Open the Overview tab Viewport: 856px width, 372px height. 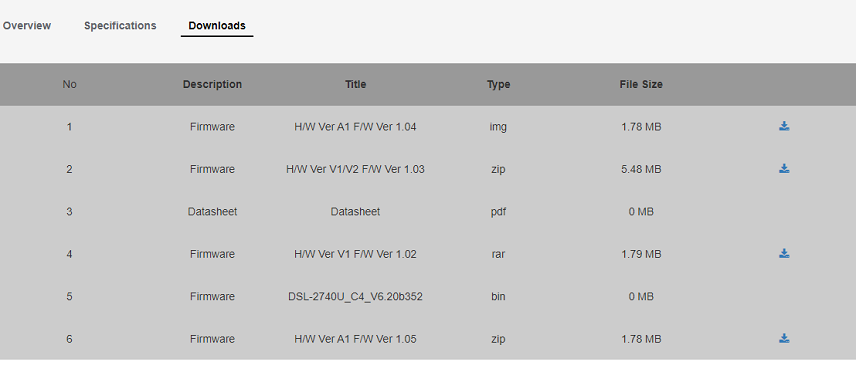point(27,26)
